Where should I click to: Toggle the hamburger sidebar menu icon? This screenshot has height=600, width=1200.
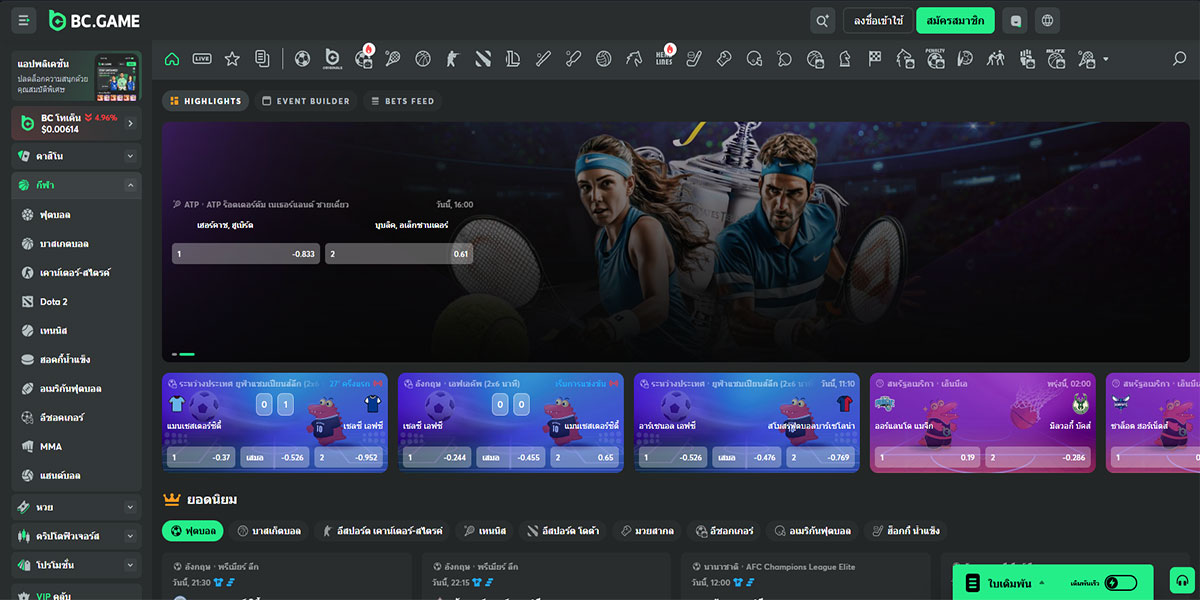click(x=23, y=20)
